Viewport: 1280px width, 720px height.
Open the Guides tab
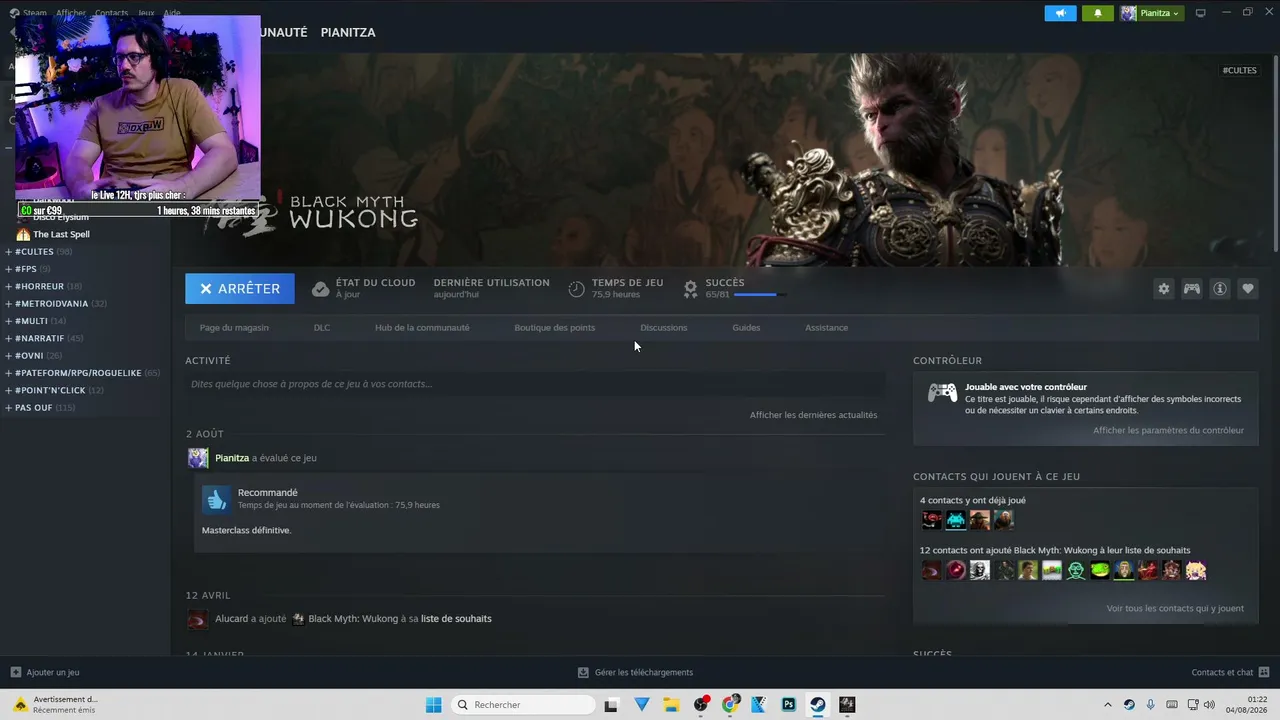[x=746, y=328]
